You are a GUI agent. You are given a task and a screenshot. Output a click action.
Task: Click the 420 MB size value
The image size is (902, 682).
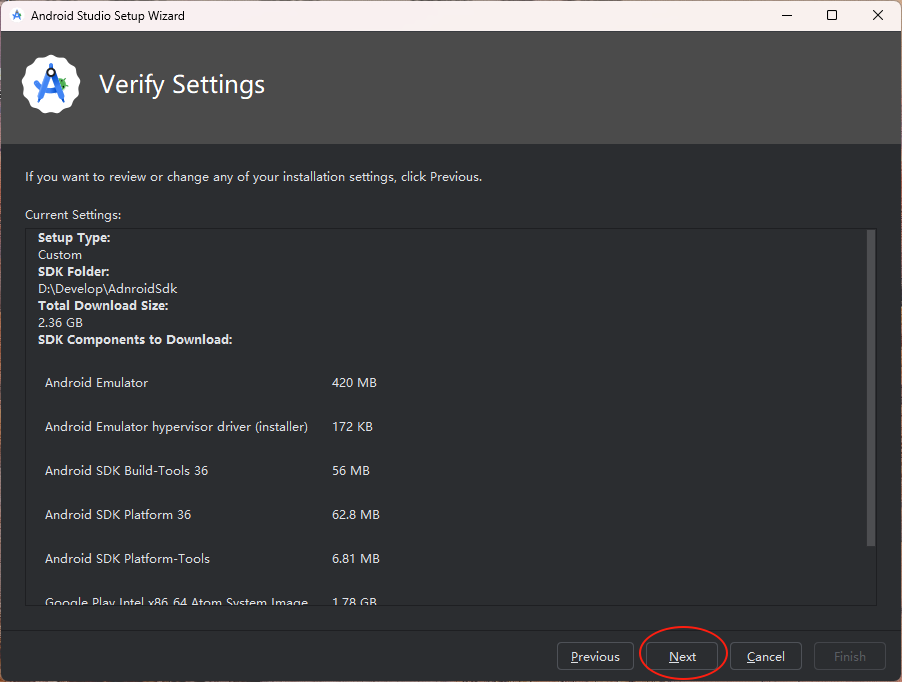pos(354,382)
